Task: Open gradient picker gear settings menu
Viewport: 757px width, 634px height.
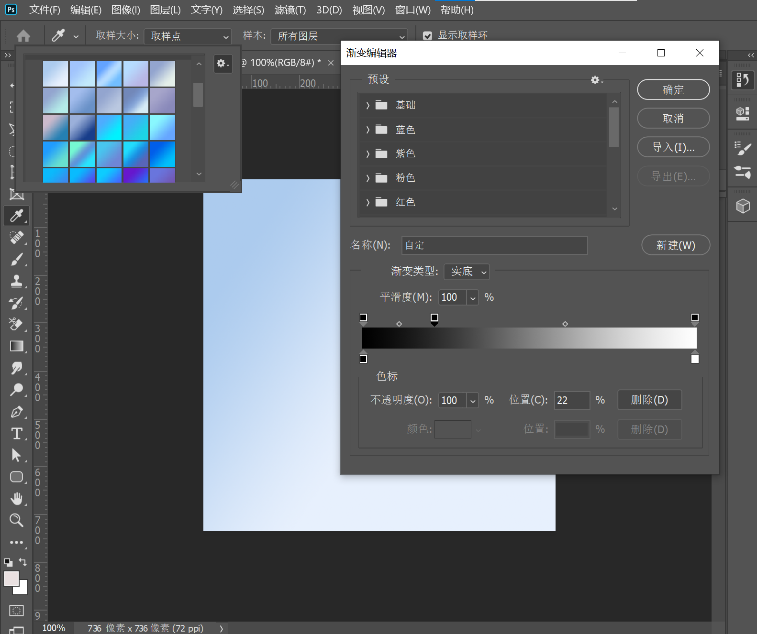Action: pos(222,63)
